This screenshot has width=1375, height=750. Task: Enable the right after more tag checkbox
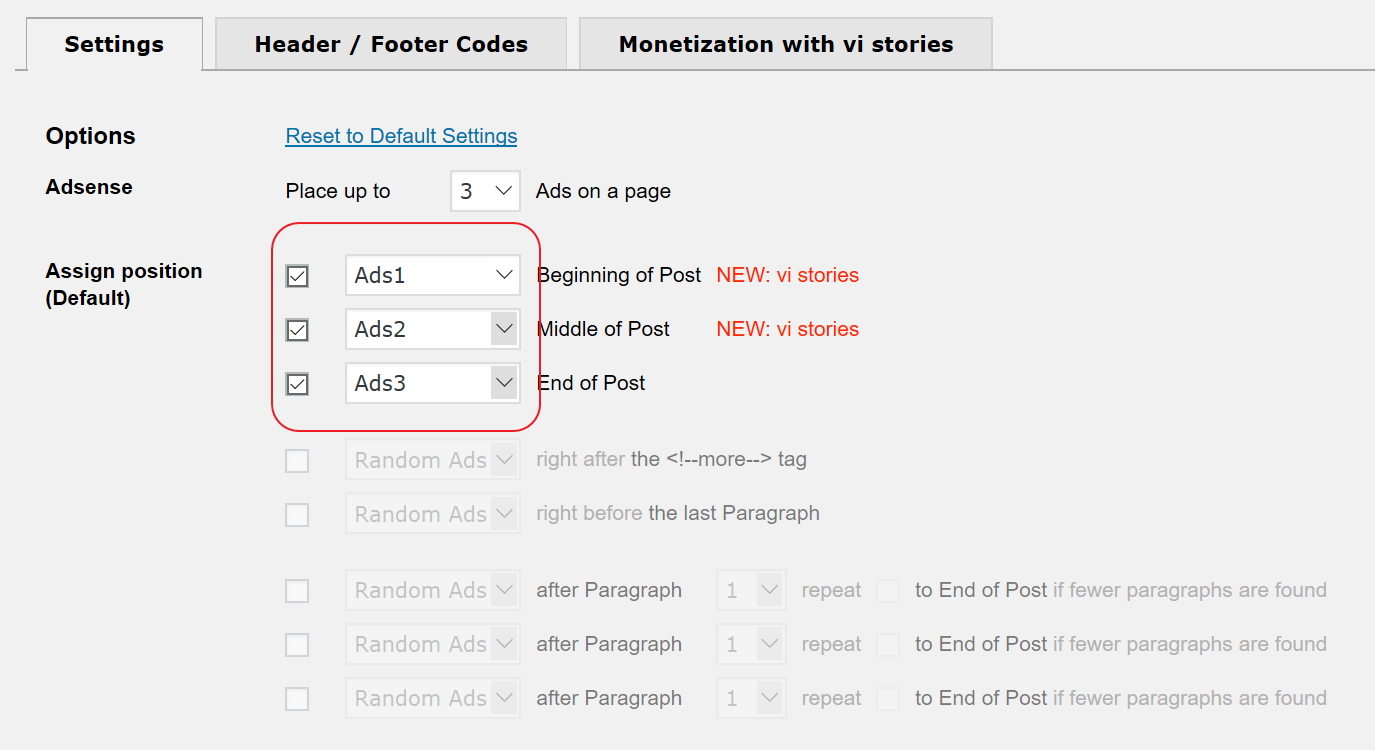tap(297, 461)
